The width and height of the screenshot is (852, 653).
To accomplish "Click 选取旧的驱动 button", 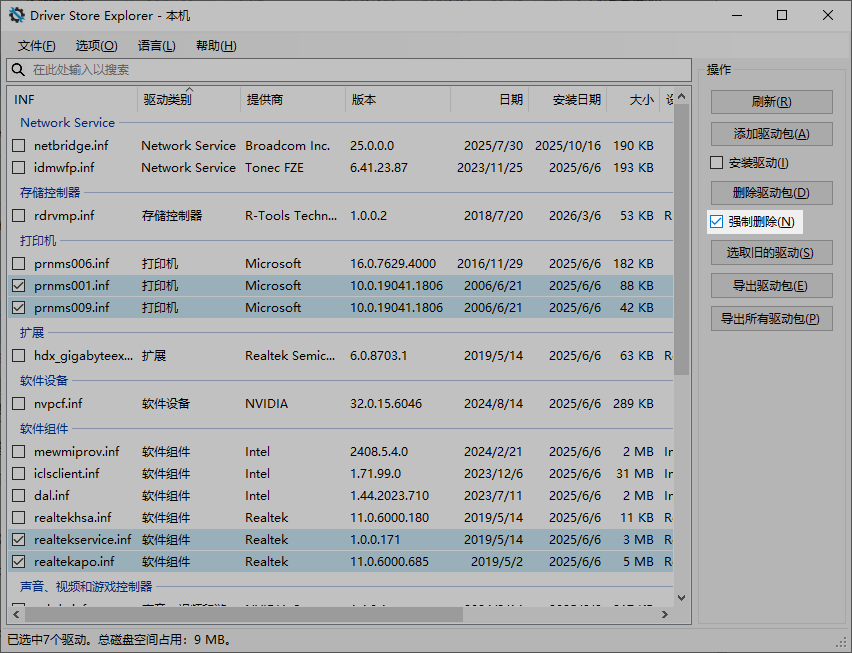I will click(771, 253).
